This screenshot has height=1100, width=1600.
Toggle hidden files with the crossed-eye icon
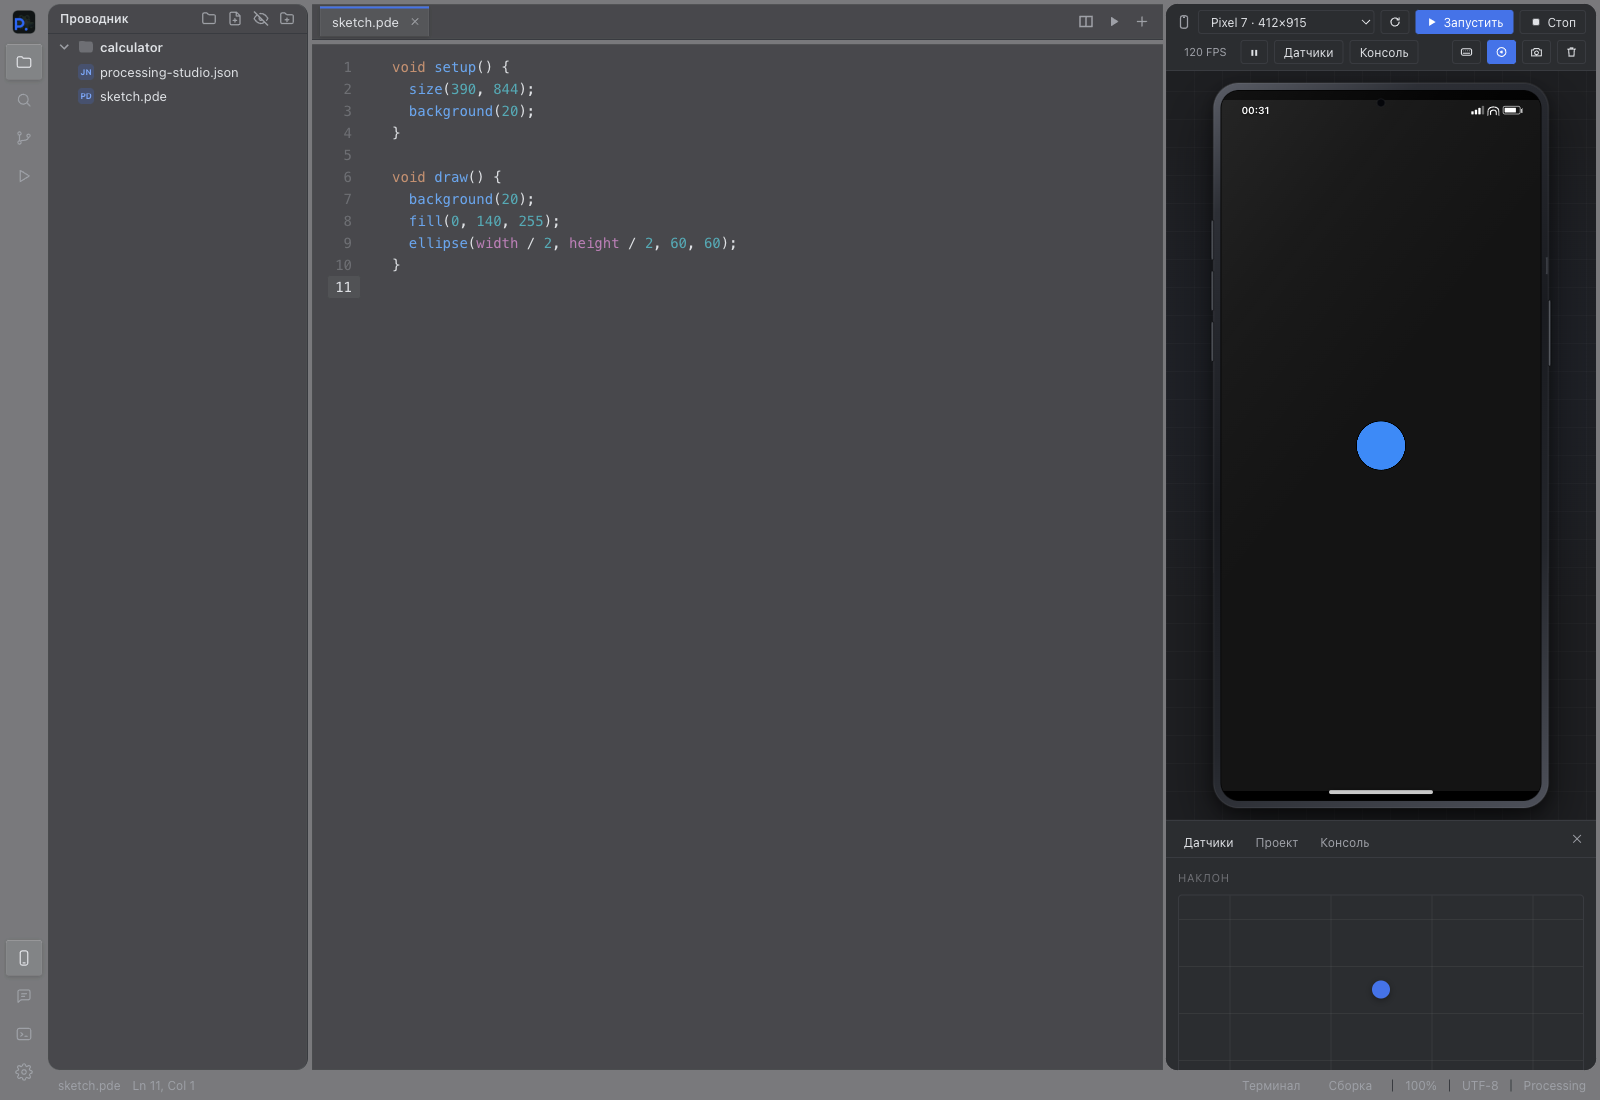pos(261,19)
